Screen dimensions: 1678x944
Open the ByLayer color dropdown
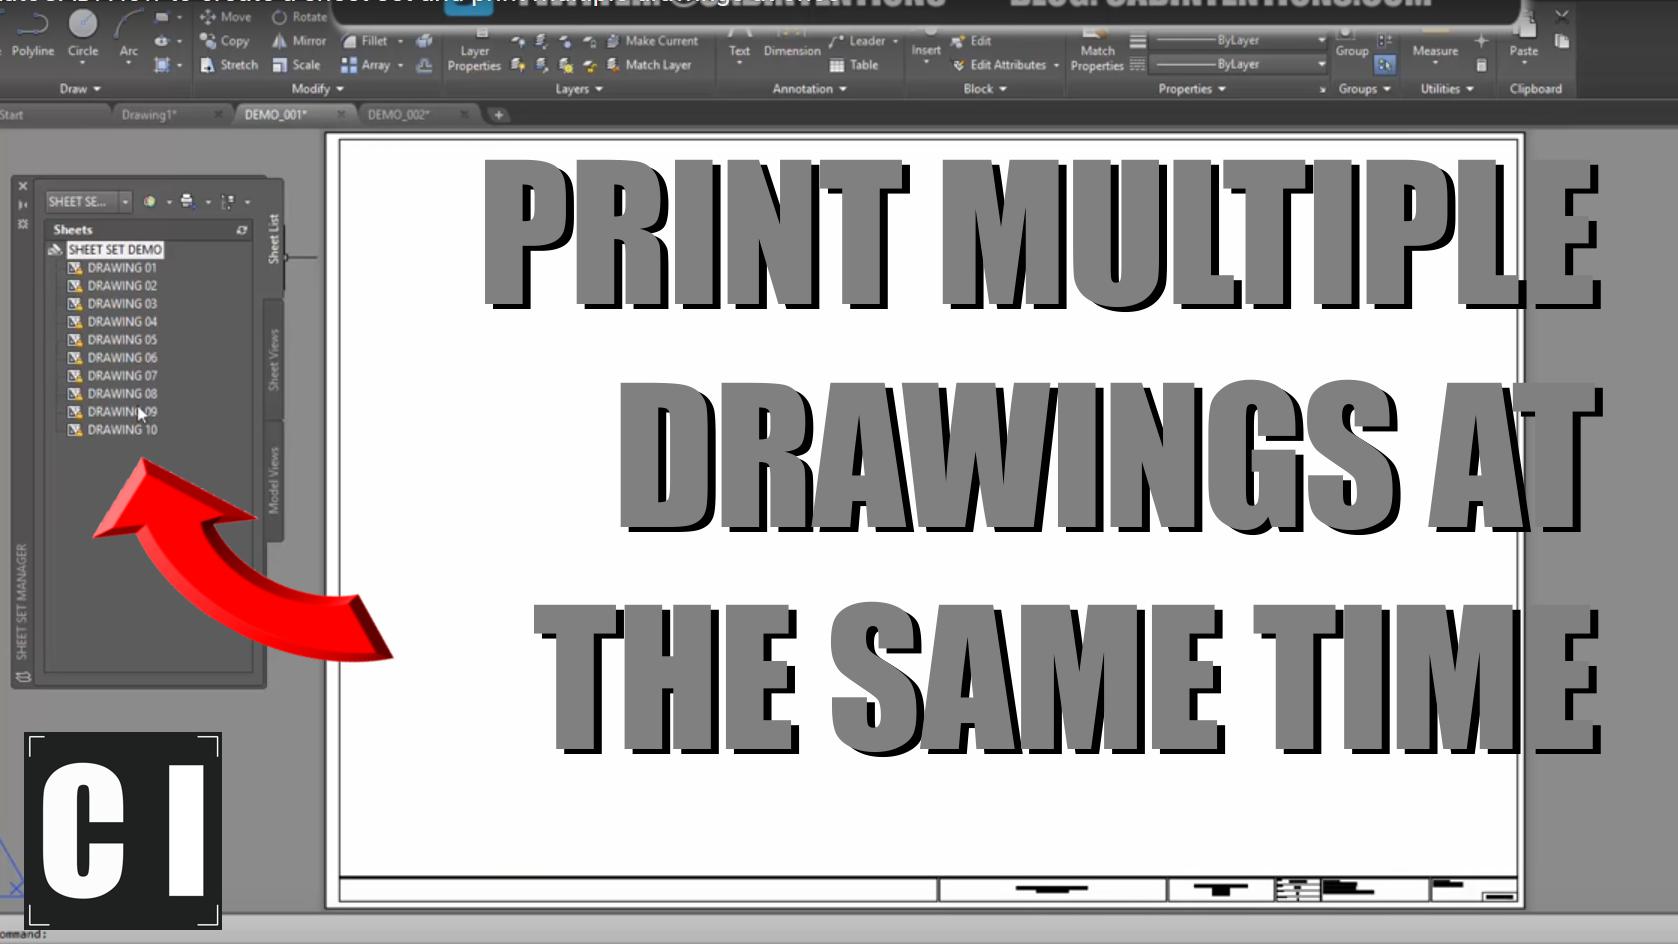(1320, 40)
